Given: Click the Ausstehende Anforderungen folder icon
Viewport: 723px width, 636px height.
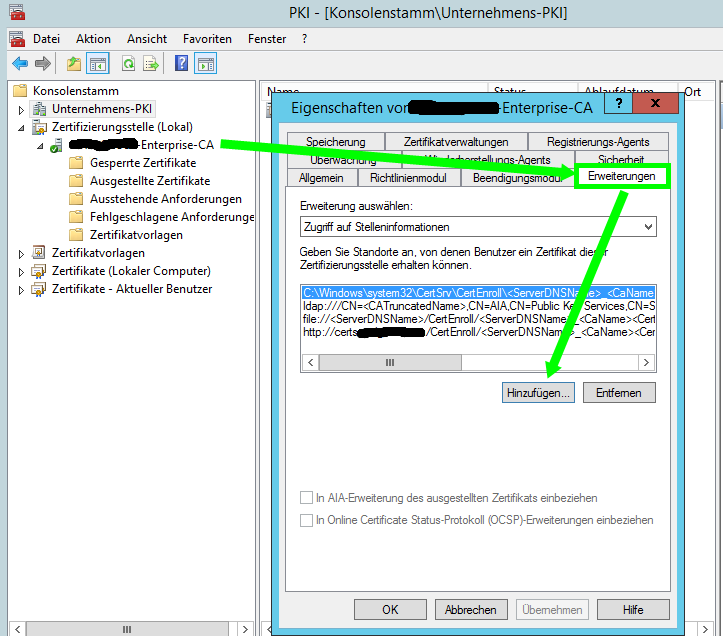Looking at the screenshot, I should [76, 199].
